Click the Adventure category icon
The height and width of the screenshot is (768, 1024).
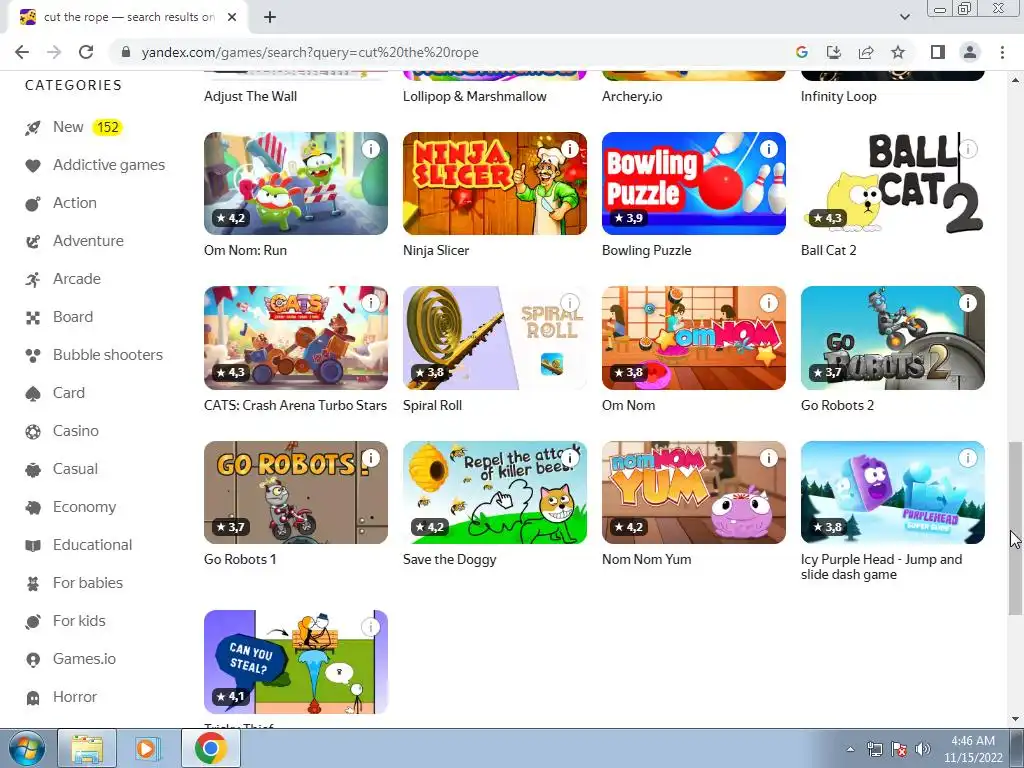[x=33, y=242]
